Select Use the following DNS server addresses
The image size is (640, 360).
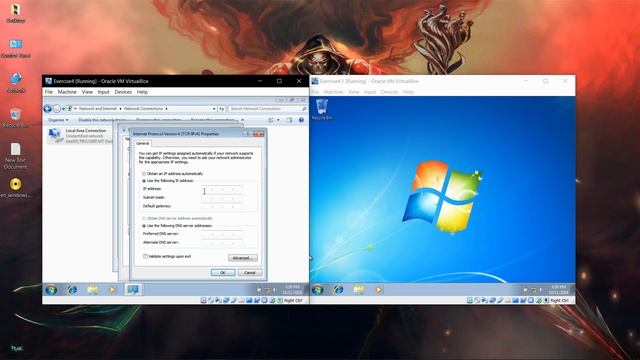pyautogui.click(x=177, y=226)
